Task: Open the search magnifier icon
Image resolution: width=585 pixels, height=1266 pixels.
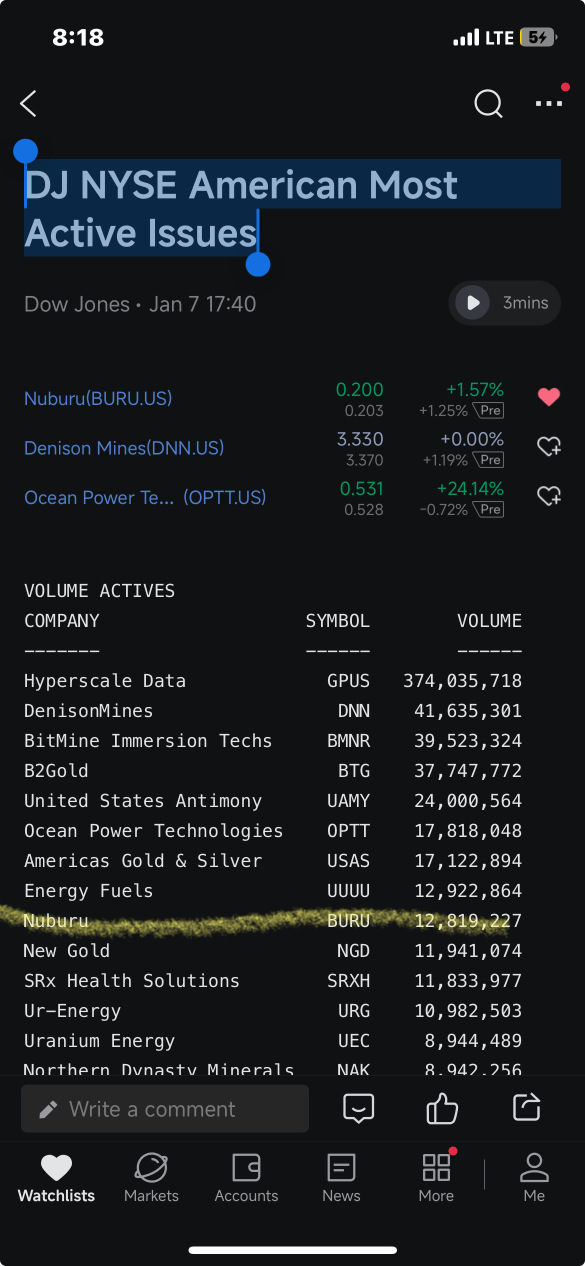Action: pos(488,103)
